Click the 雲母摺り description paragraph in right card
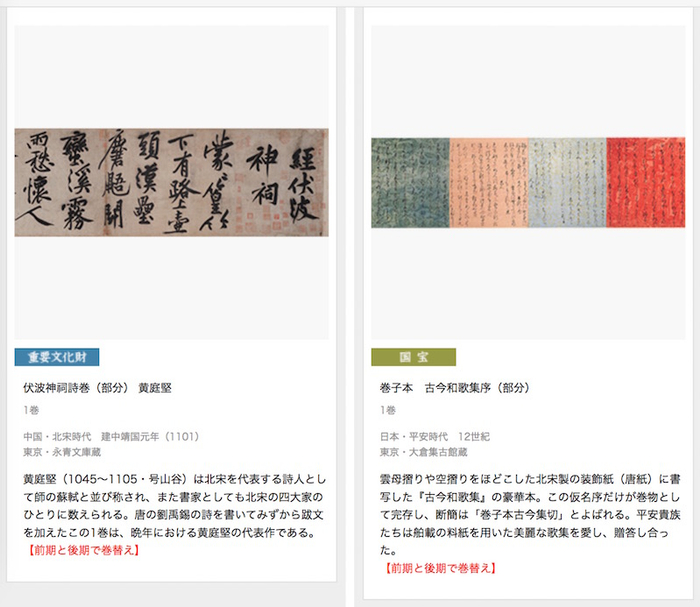Screen dimensions: 700x607 (x=530, y=515)
